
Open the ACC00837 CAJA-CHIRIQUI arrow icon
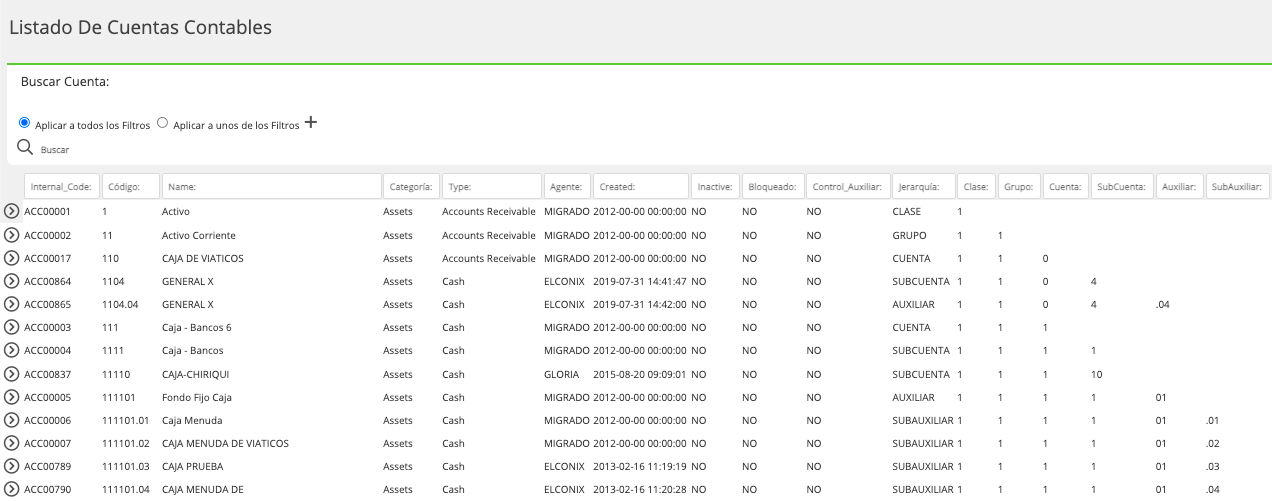(x=12, y=374)
